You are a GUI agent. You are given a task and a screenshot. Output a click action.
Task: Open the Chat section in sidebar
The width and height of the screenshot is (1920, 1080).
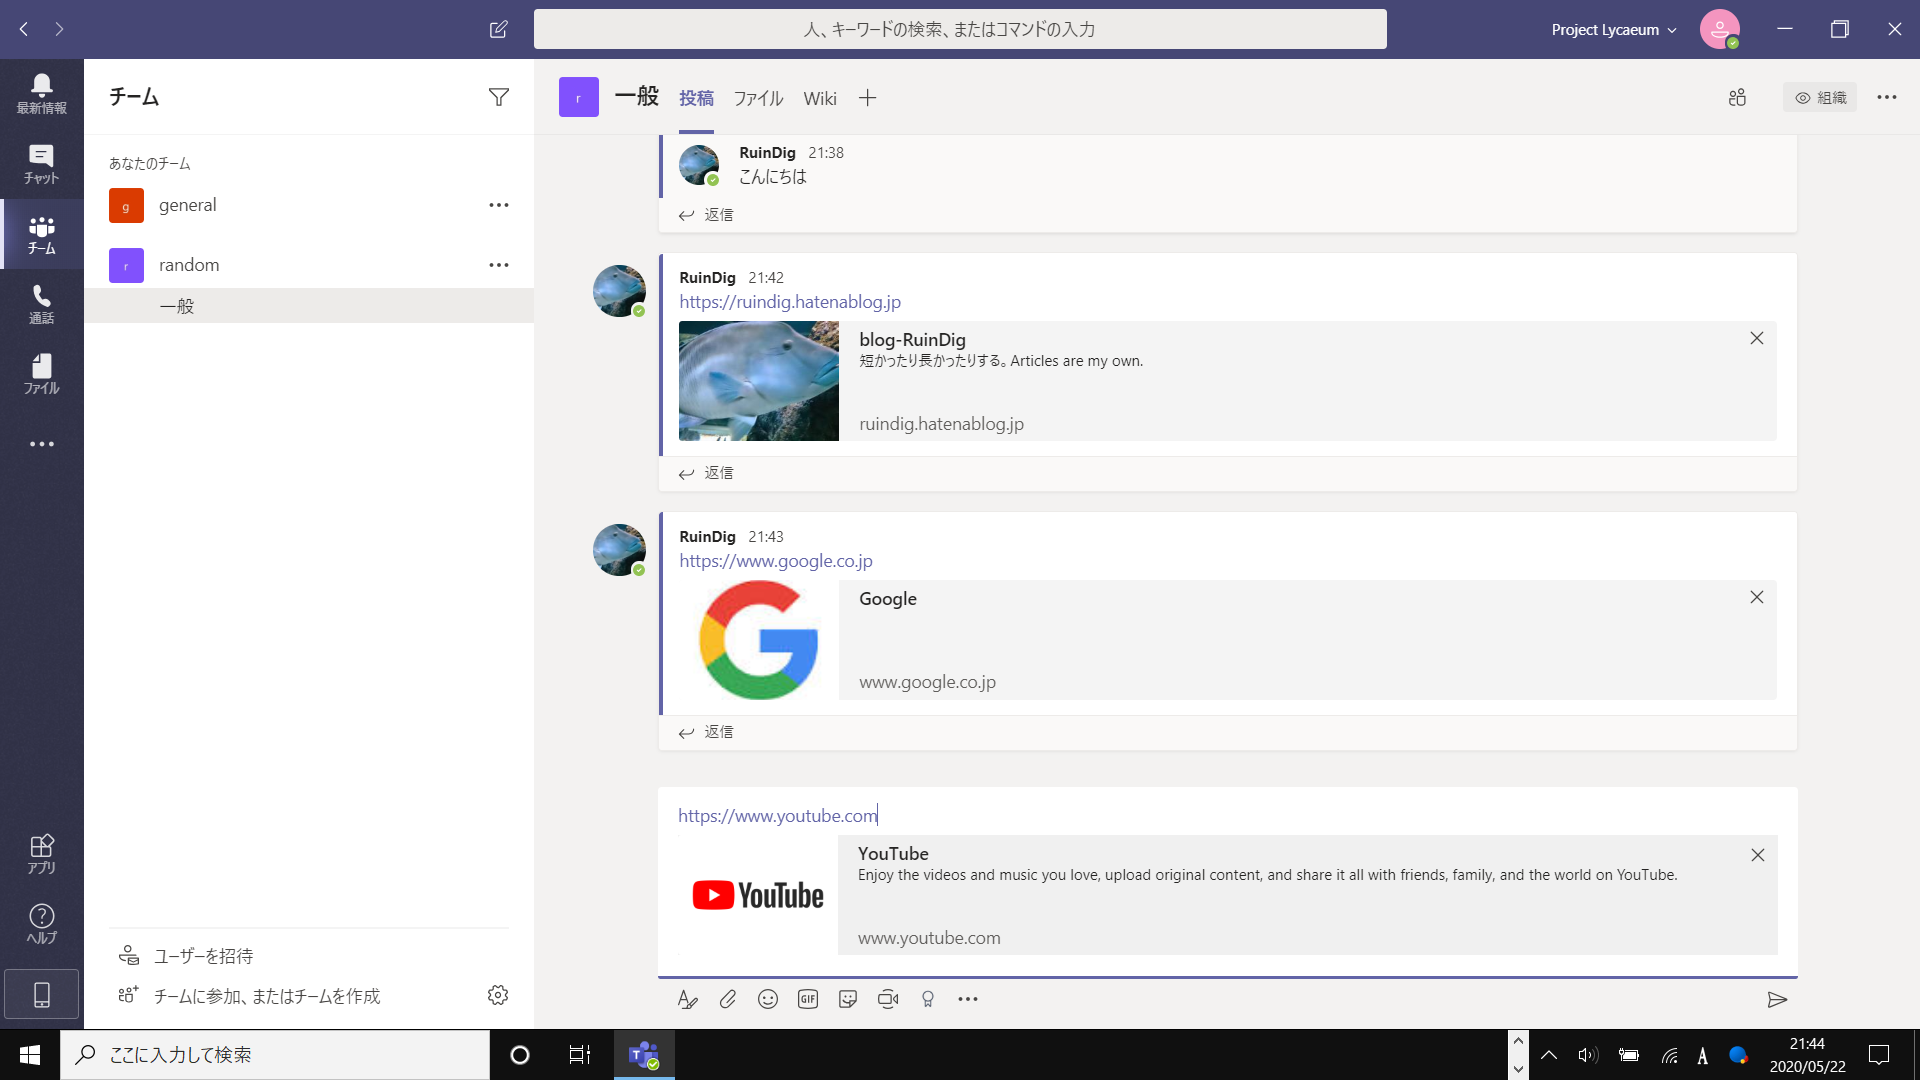[41, 163]
